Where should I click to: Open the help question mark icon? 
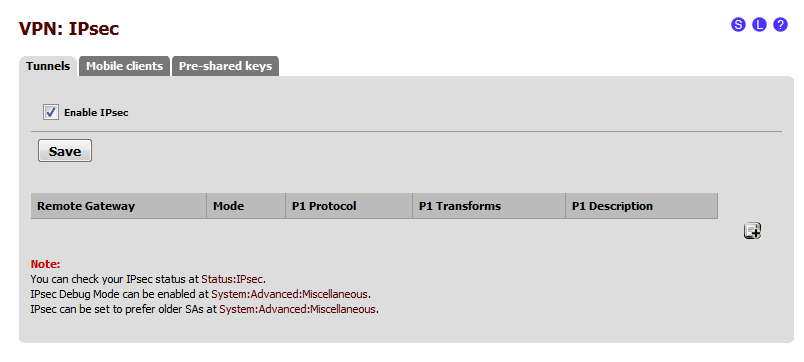tap(780, 25)
